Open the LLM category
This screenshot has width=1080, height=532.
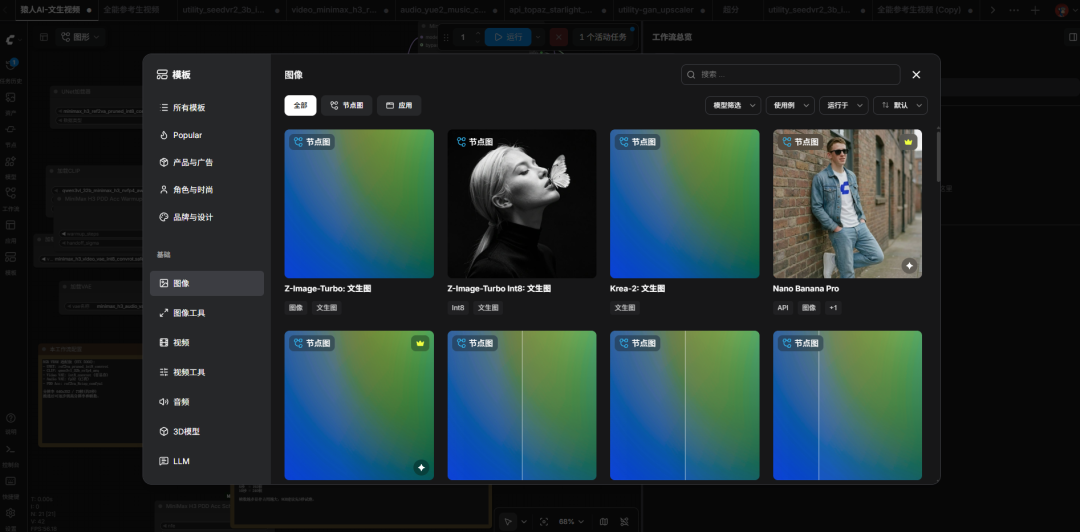(x=207, y=461)
